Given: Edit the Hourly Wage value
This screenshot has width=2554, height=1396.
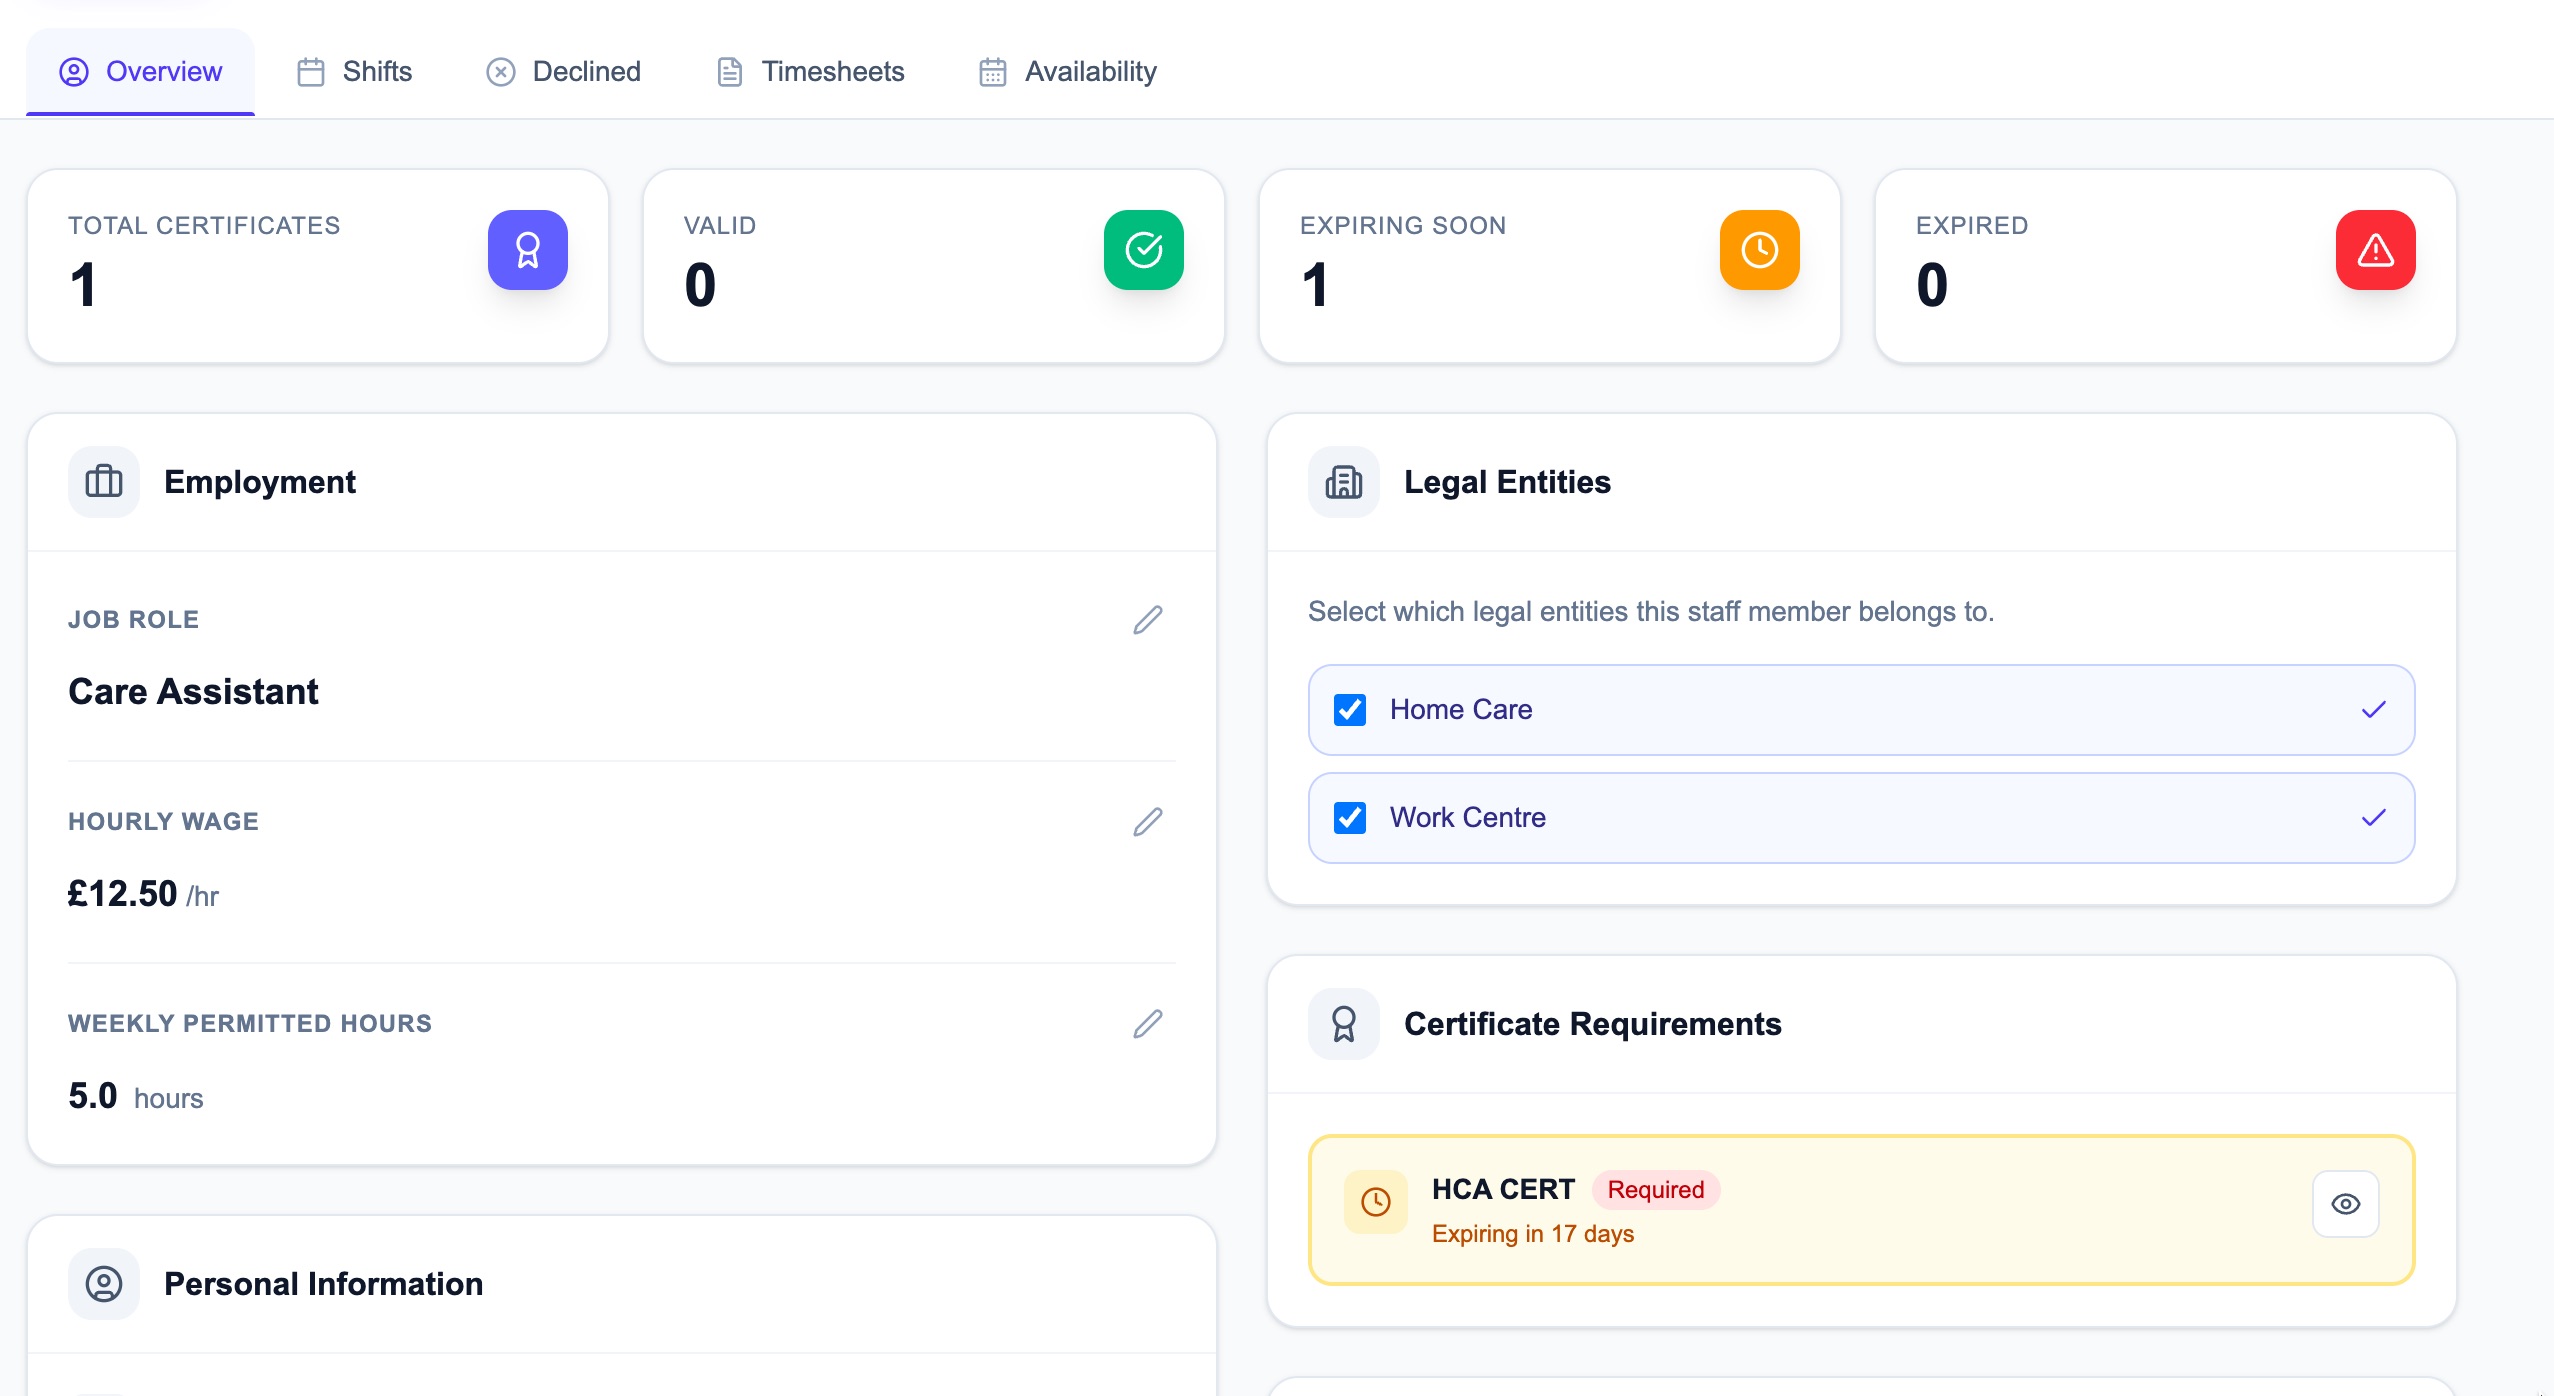Looking at the screenshot, I should 1147,821.
